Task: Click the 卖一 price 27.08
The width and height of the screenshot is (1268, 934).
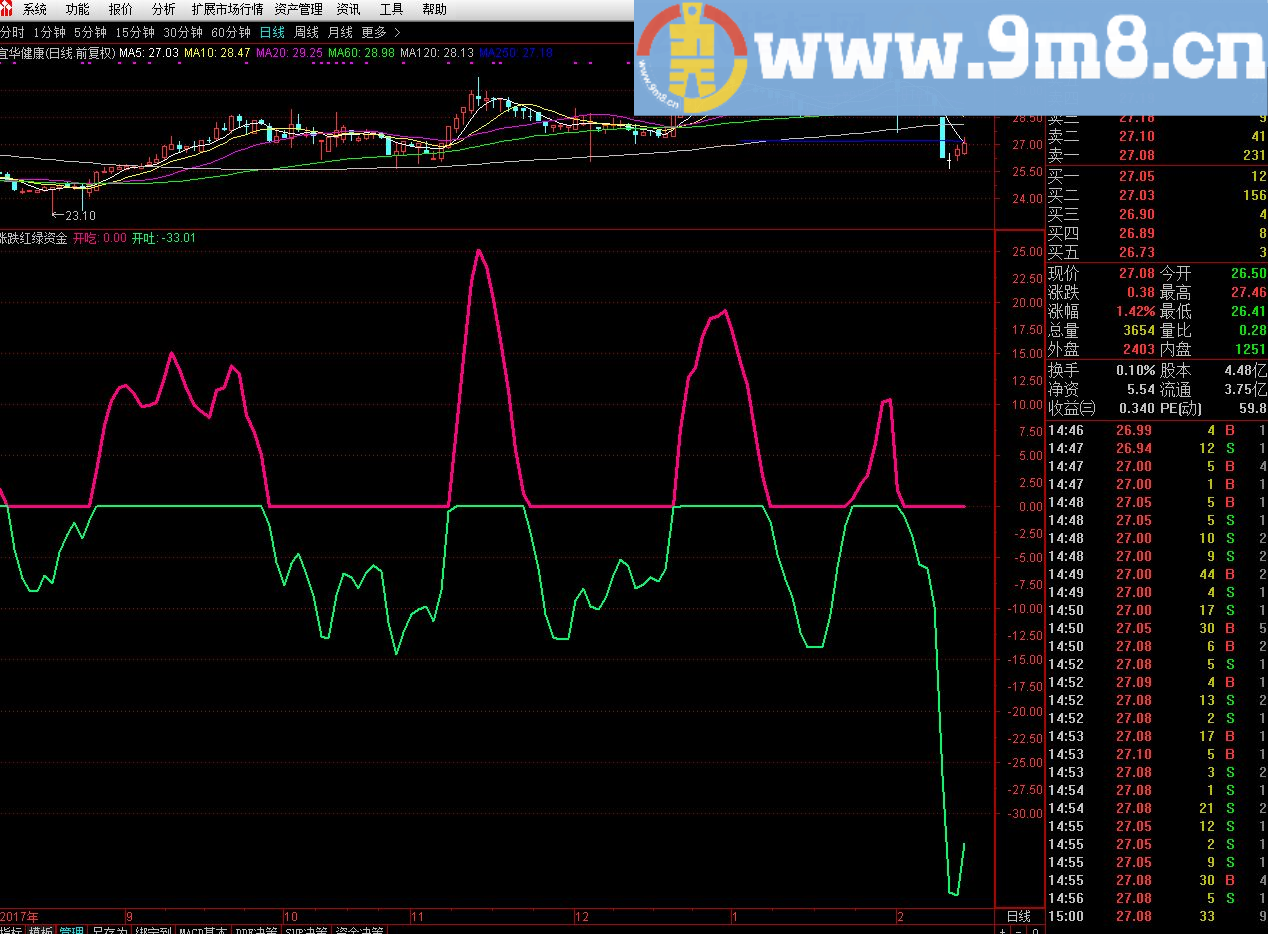Action: (x=1136, y=155)
